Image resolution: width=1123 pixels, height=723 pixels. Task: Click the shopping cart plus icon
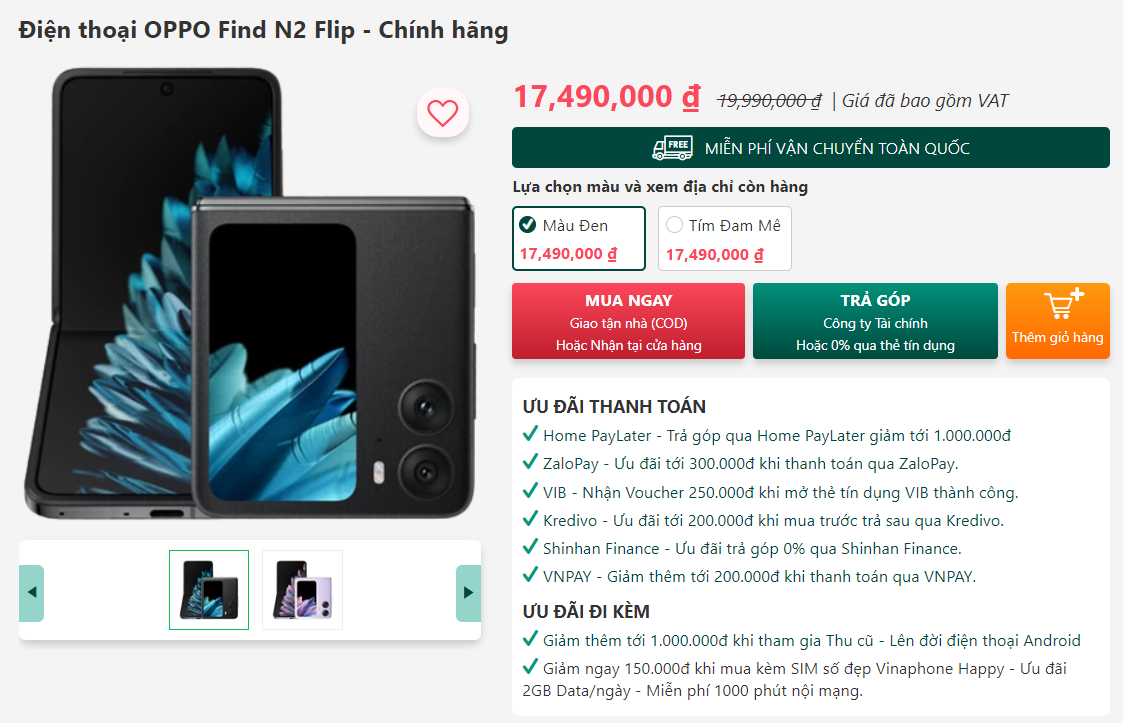pos(1064,304)
